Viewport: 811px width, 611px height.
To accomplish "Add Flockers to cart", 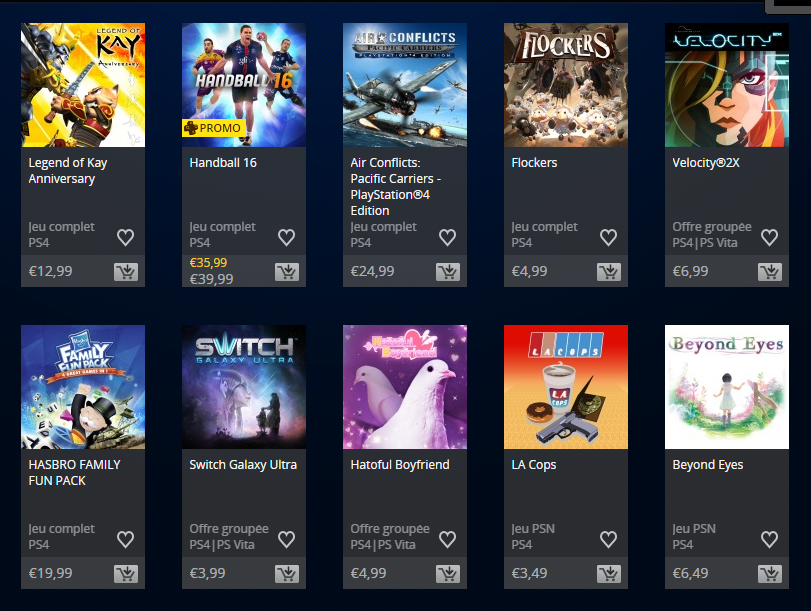I will point(609,272).
